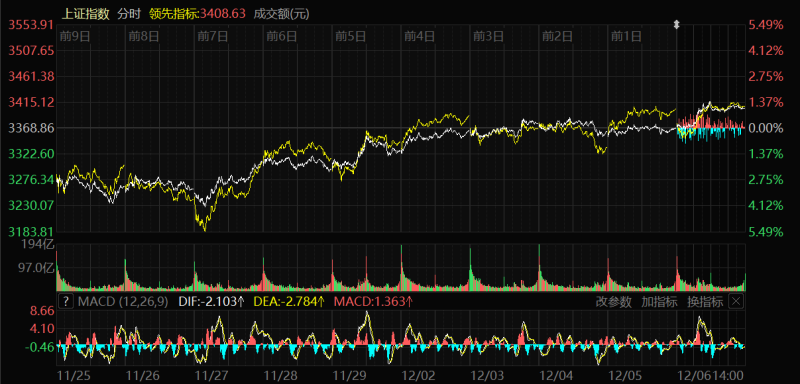Open 改参数 to change MACD parameters

point(614,302)
